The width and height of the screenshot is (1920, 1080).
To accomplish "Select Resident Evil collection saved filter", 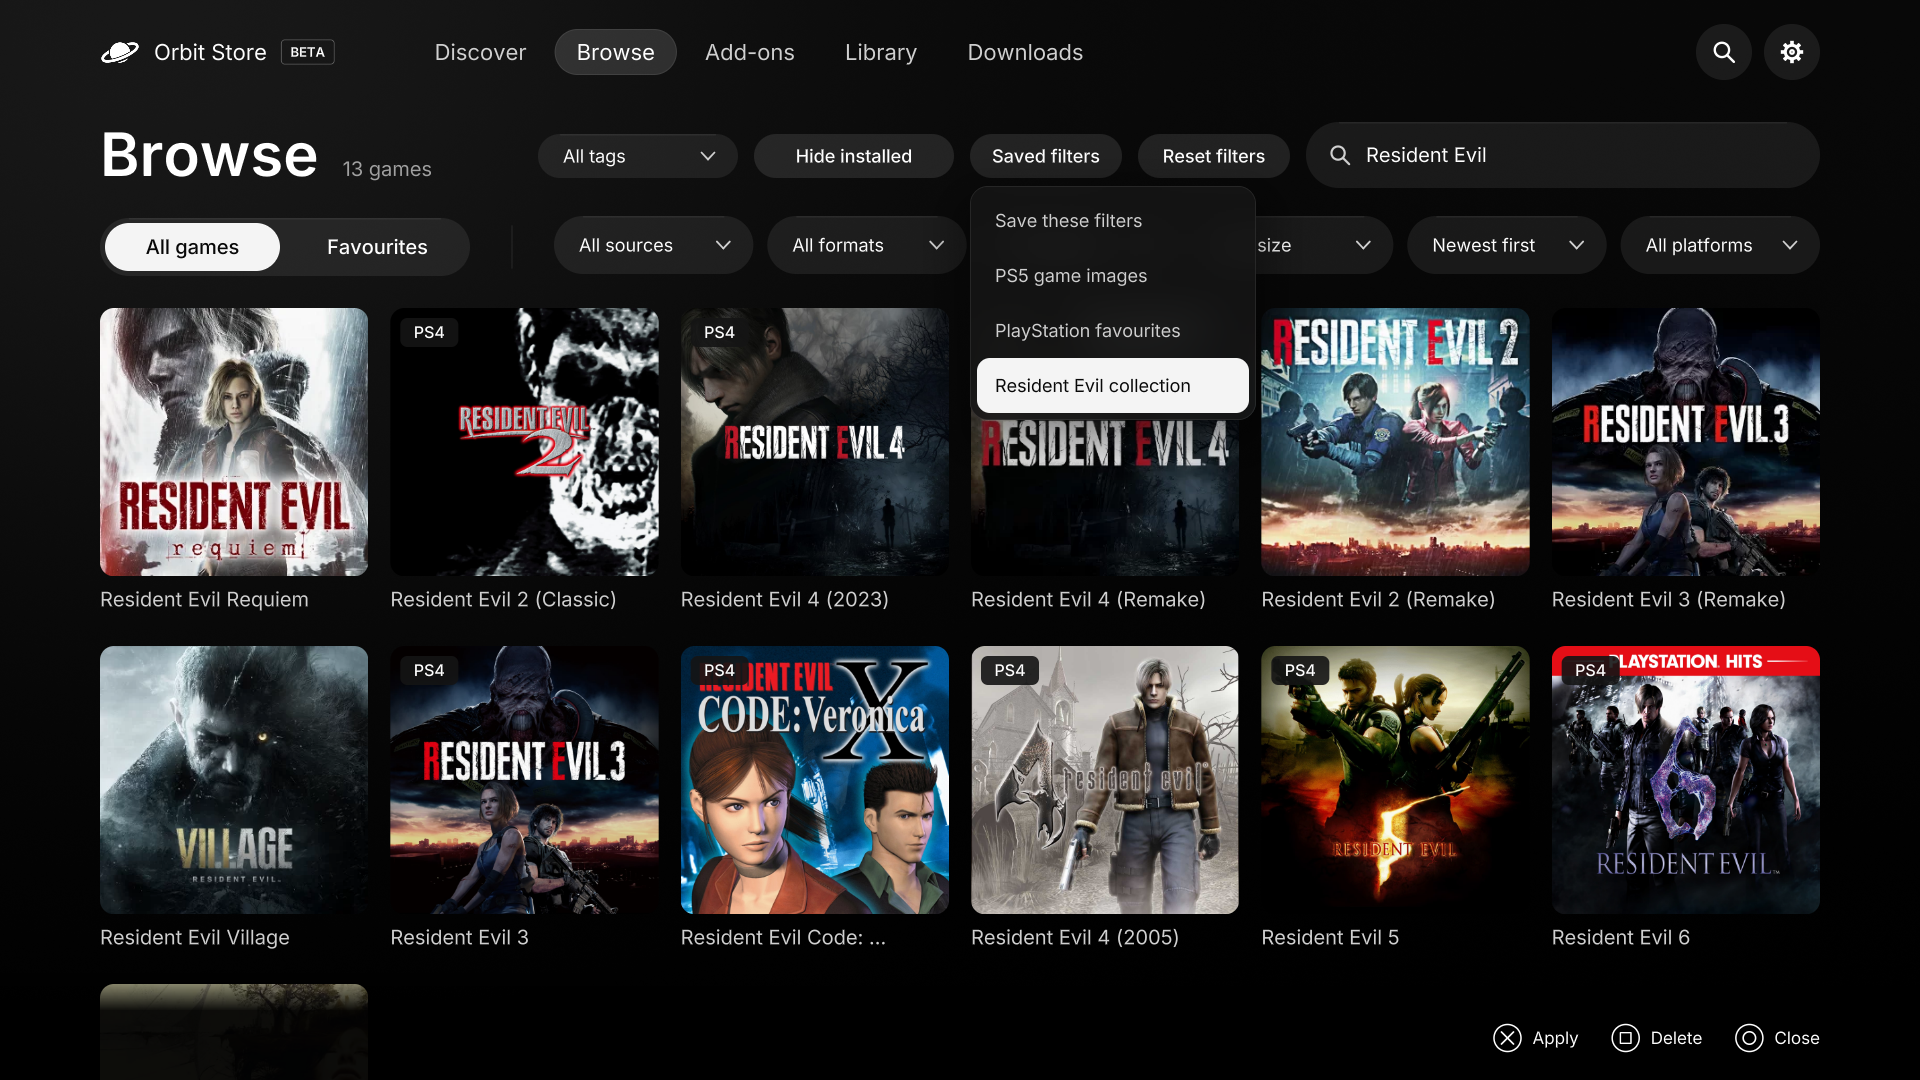I will [1112, 386].
